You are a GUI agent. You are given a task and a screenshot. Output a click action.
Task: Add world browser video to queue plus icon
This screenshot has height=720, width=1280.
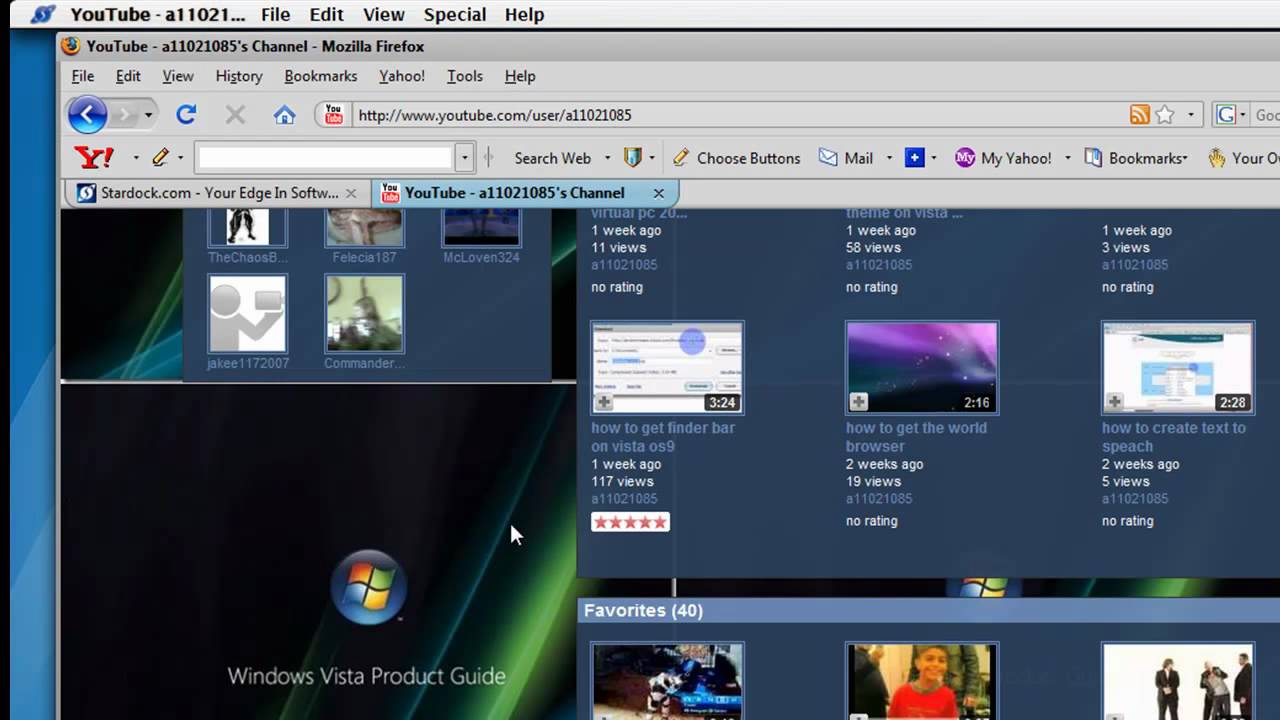pyautogui.click(x=859, y=402)
